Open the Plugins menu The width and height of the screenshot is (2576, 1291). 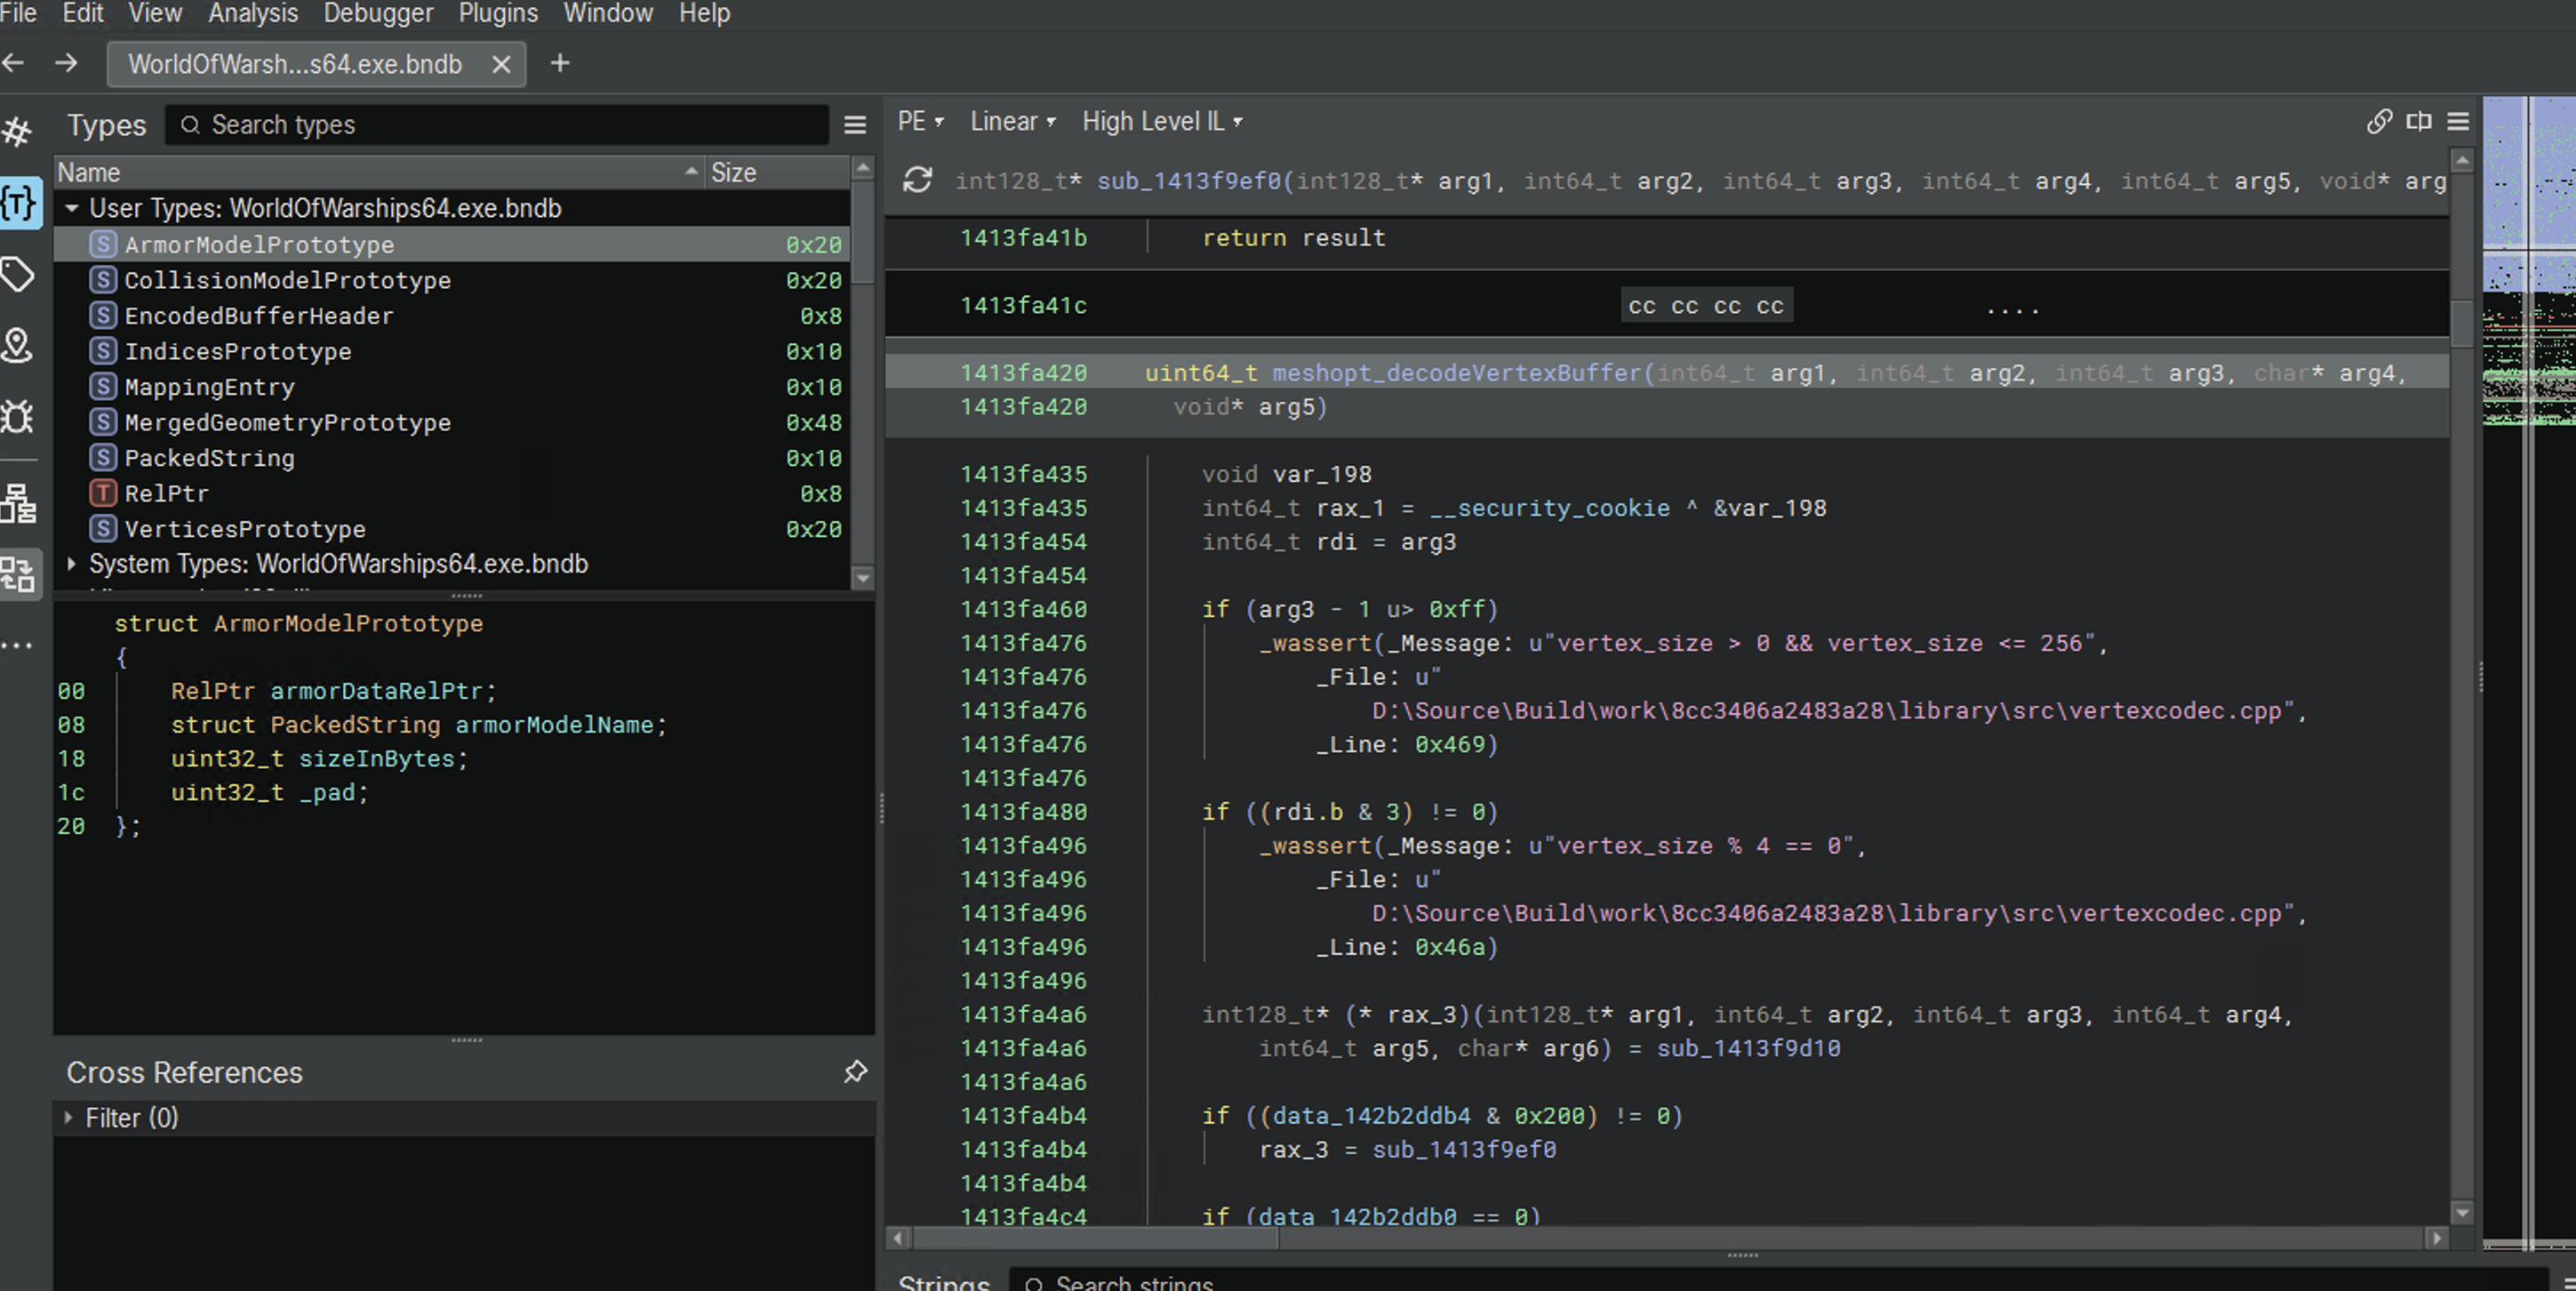(498, 14)
